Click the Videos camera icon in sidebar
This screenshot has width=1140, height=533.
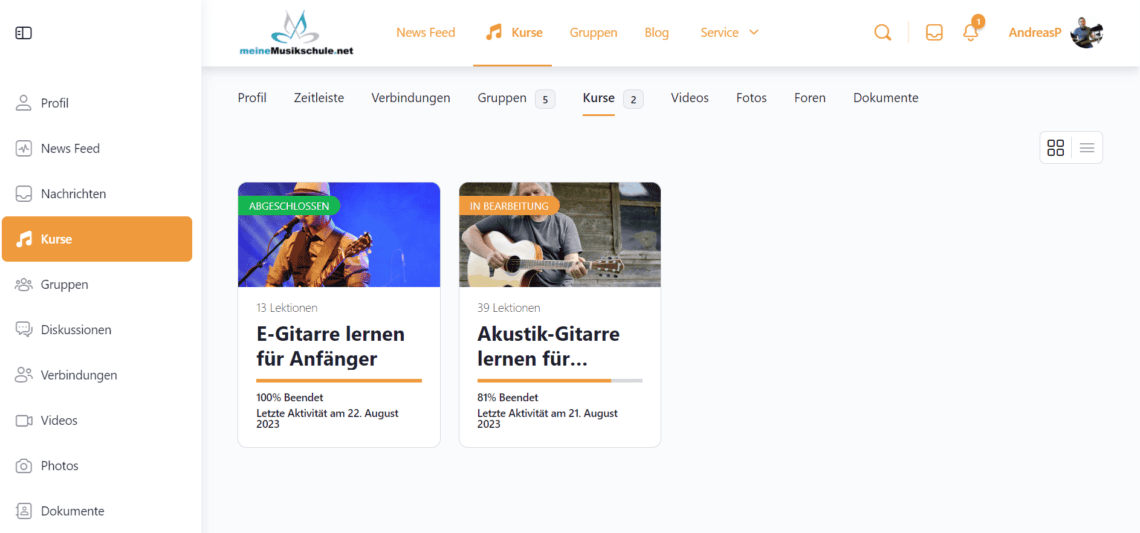tap(24, 420)
